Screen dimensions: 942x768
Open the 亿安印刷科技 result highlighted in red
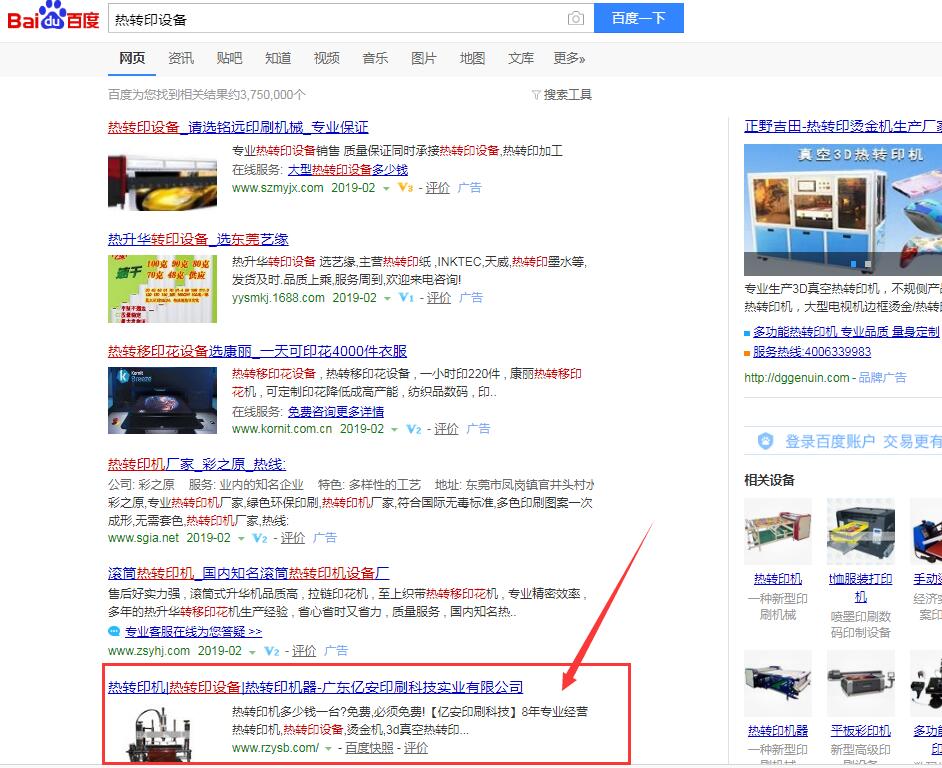coord(316,687)
